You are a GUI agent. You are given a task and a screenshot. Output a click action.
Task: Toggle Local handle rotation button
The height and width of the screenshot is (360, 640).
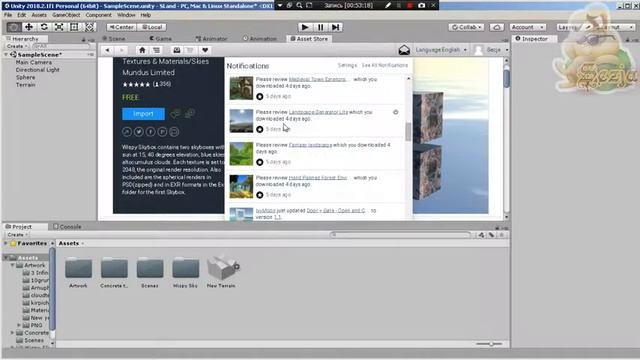[x=152, y=27]
